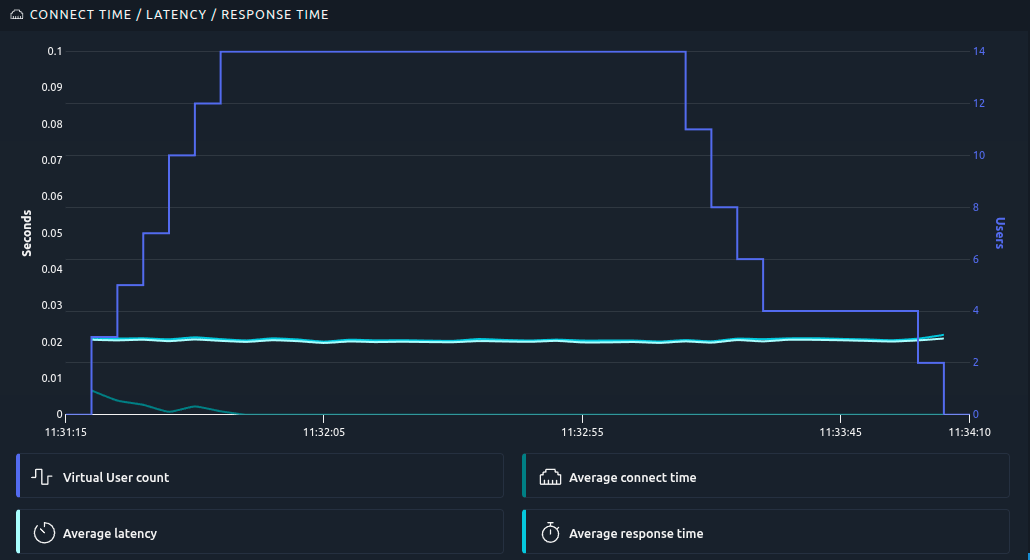Viewport: 1030px width, 560px height.
Task: Click the 2 users axis value
Action: 975,362
